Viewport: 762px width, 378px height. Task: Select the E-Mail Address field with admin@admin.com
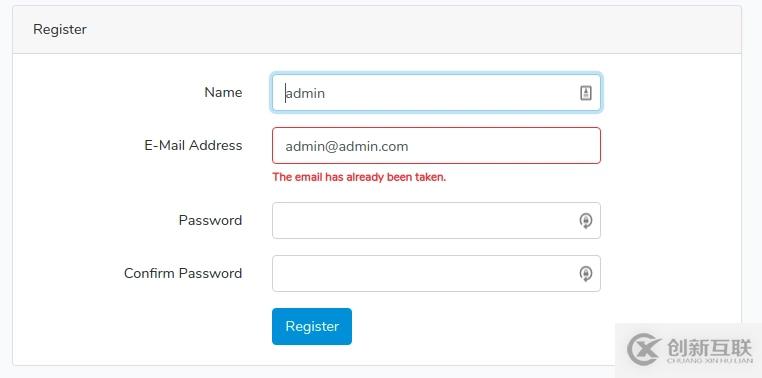coord(436,146)
